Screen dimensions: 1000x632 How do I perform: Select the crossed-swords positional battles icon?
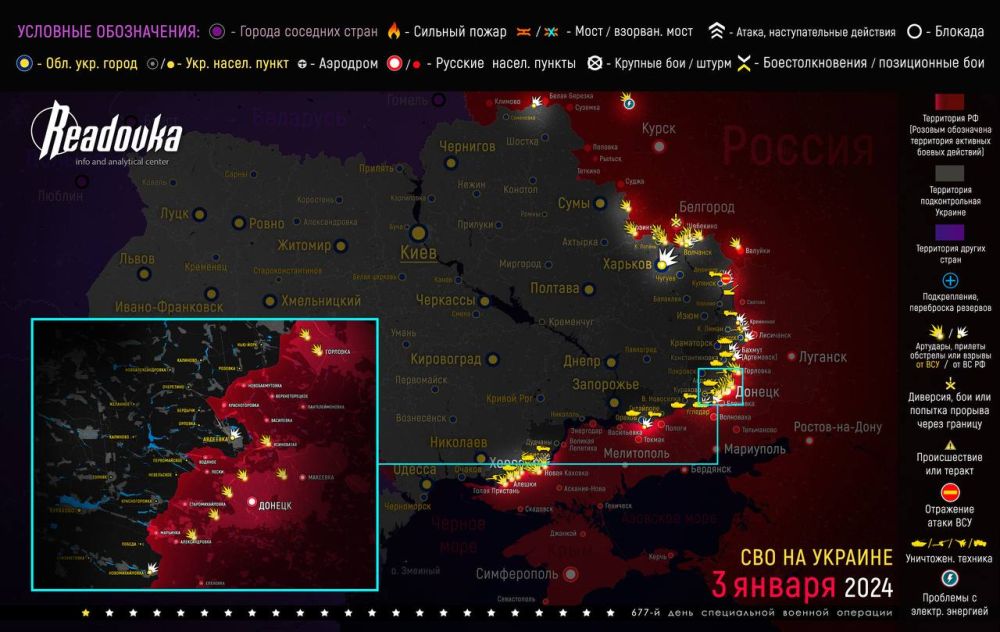(742, 63)
